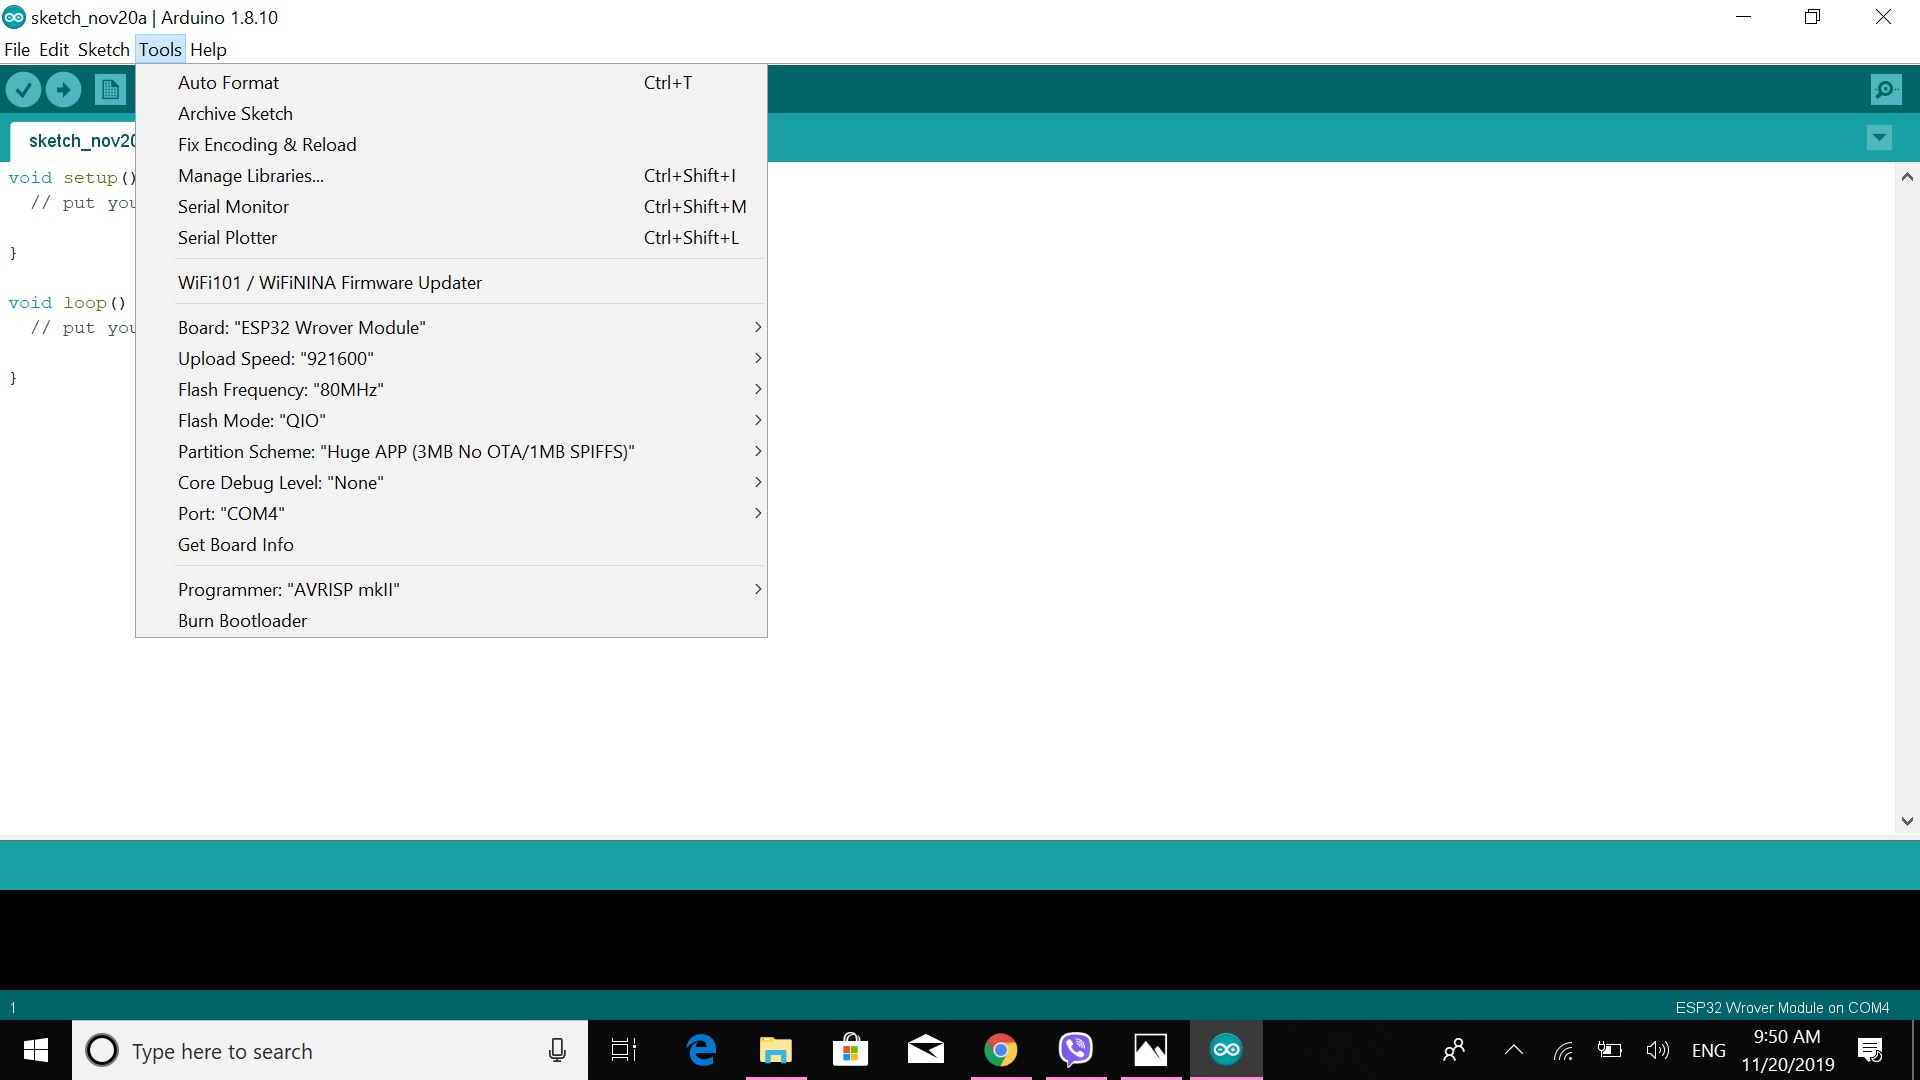Click the Type here to search box

pos(330,1050)
